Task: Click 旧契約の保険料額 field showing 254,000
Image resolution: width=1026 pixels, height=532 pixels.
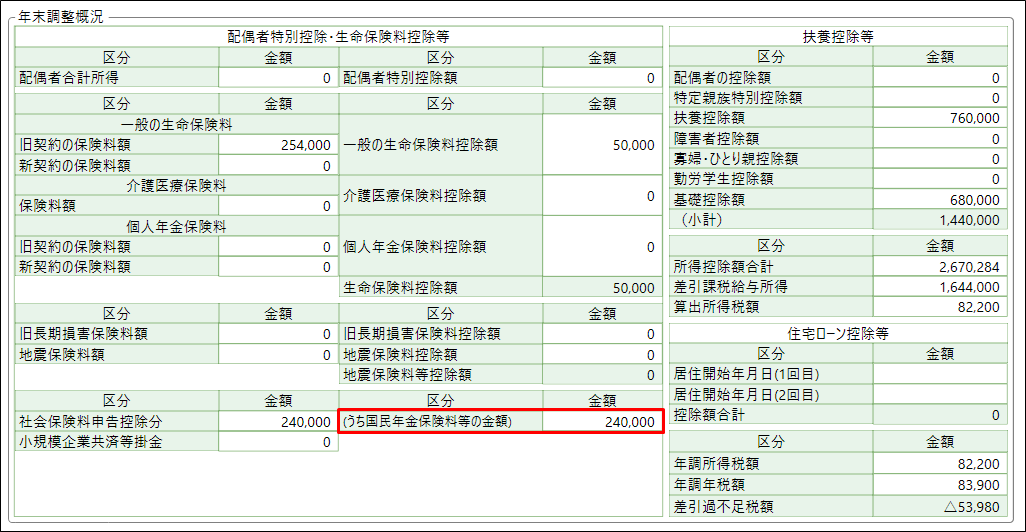Action: pyautogui.click(x=277, y=145)
